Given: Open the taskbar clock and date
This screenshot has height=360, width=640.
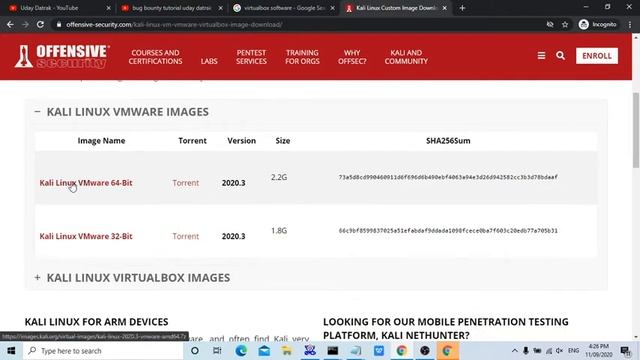Looking at the screenshot, I should (x=599, y=351).
